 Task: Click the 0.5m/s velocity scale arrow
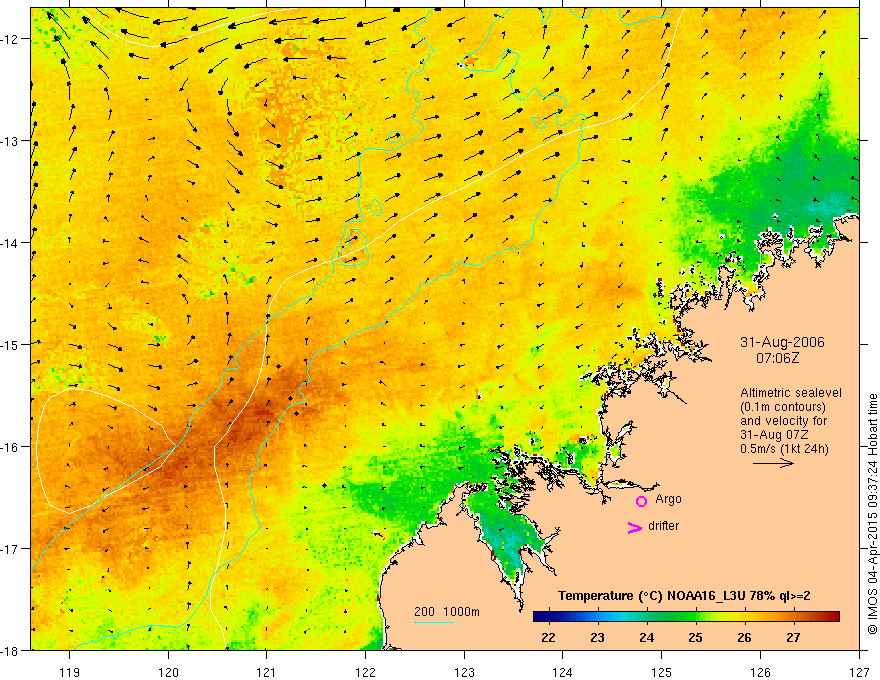[773, 463]
